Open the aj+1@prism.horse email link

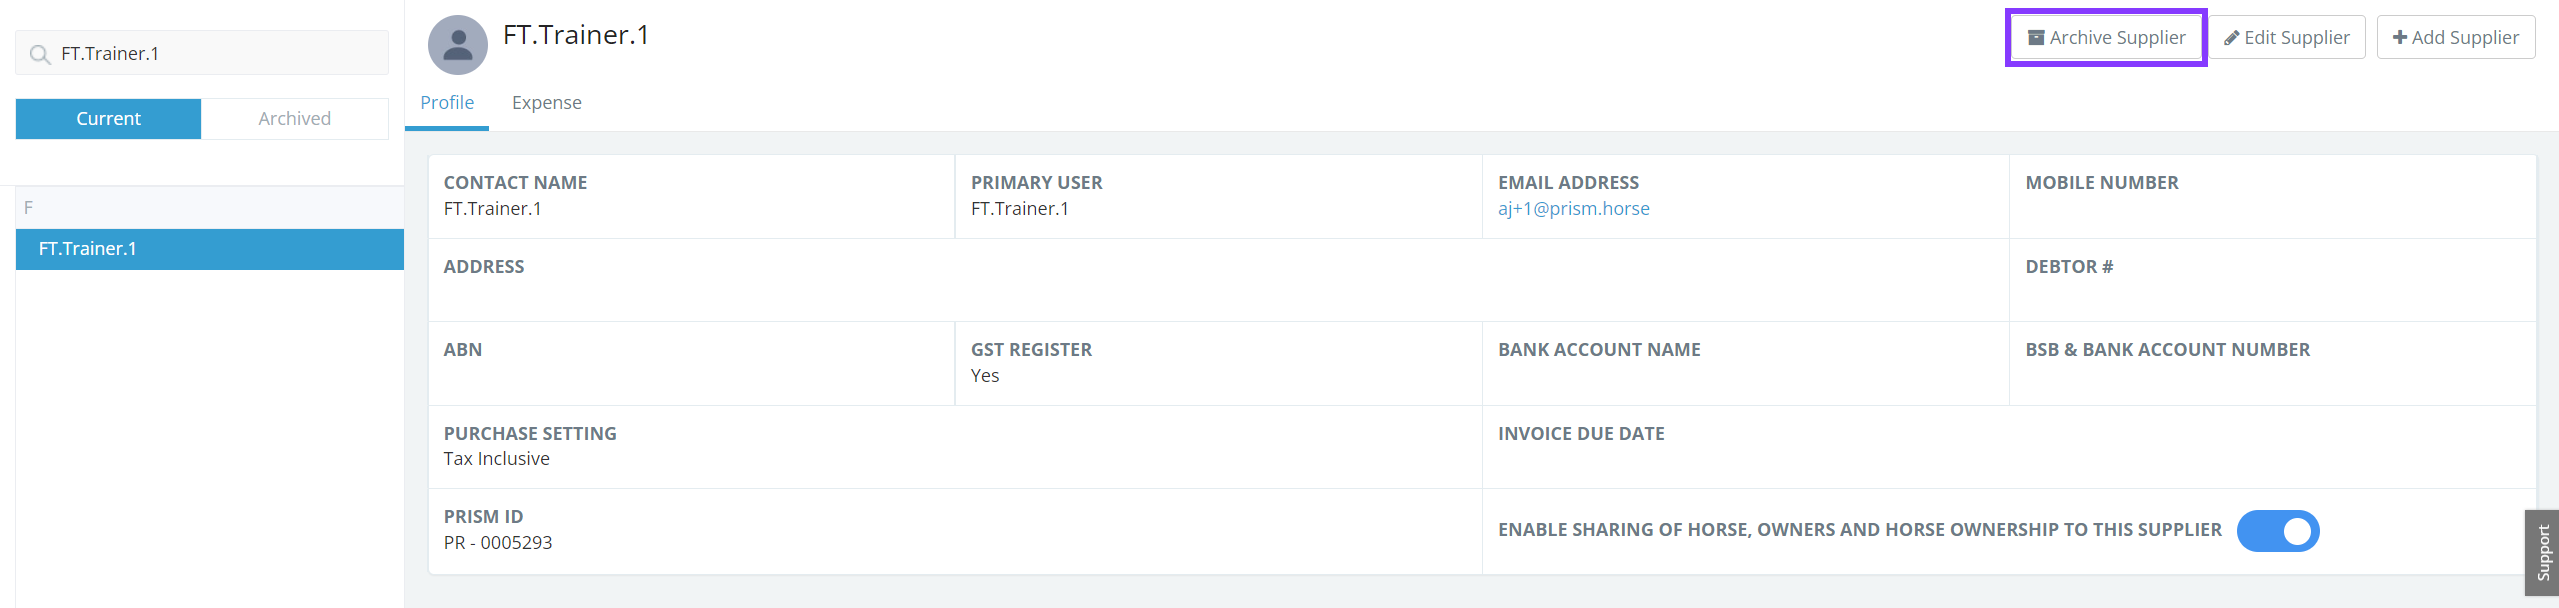1573,209
